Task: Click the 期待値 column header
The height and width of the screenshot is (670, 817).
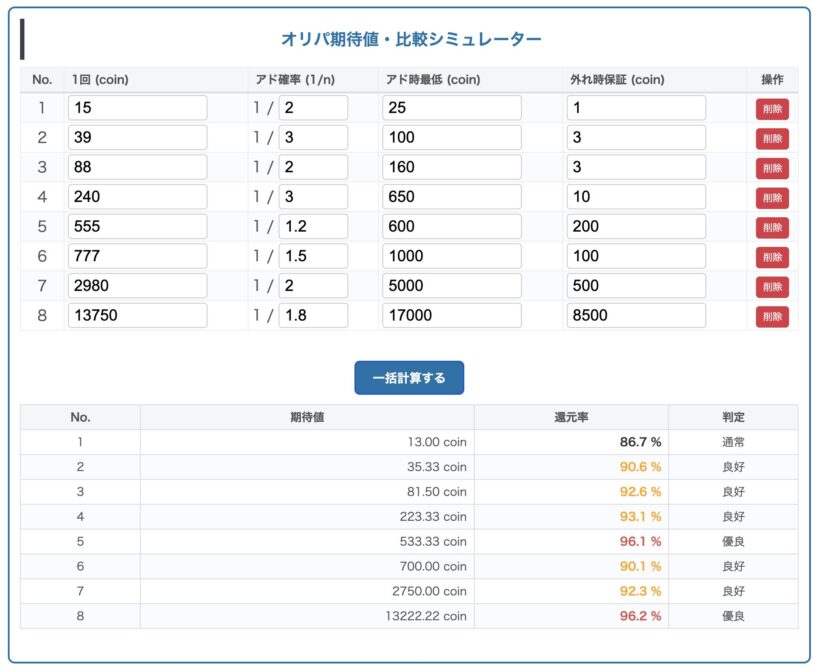Action: coord(306,417)
